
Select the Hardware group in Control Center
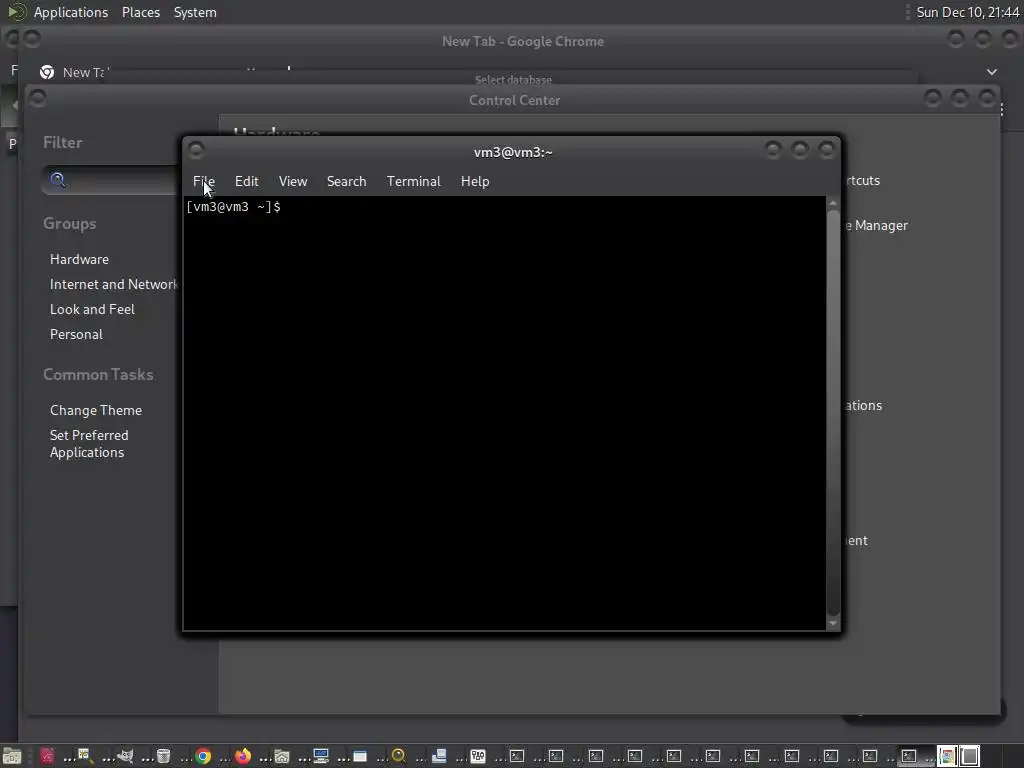[x=79, y=259]
